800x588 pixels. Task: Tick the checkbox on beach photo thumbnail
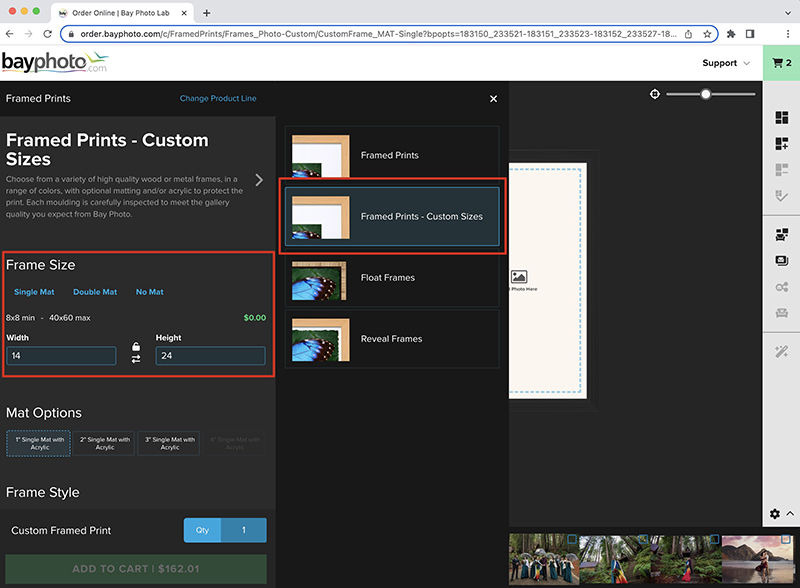click(x=785, y=539)
